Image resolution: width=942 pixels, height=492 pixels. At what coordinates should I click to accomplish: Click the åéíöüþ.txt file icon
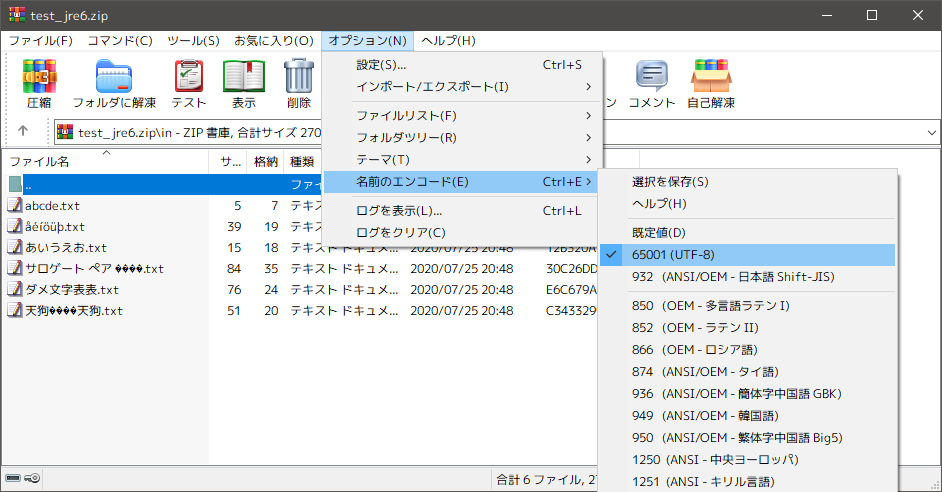click(15, 226)
